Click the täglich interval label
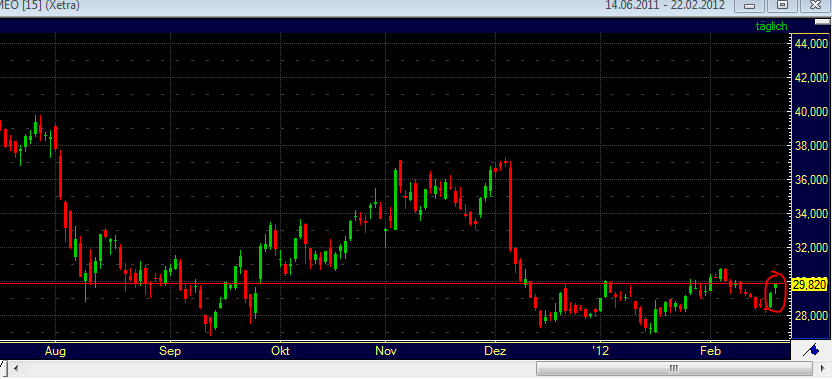The height and width of the screenshot is (379, 832). point(772,26)
